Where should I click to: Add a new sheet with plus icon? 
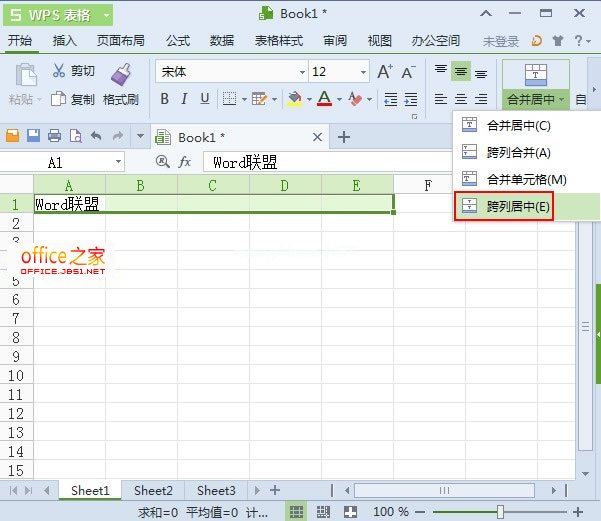coord(275,490)
